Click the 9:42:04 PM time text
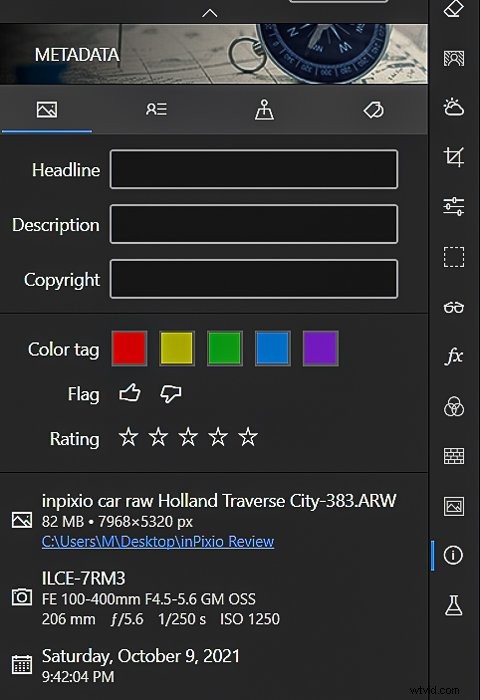Viewport: 480px width, 700px height. click(78, 676)
